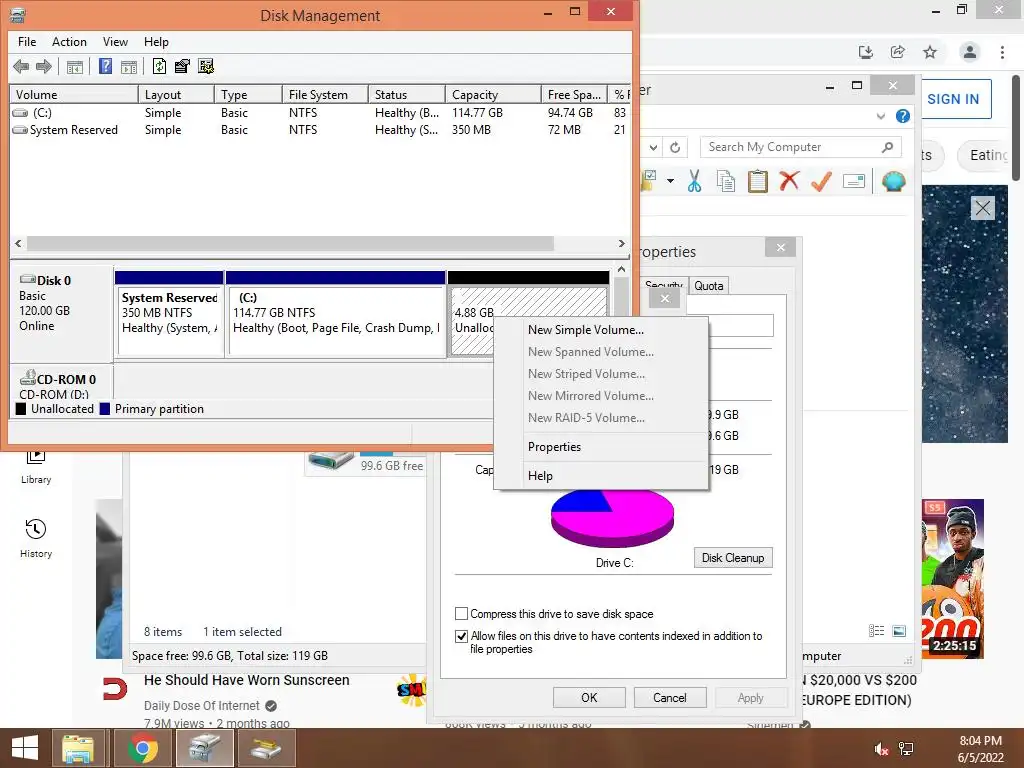
Task: Expand the Explorer ribbon chevron
Action: click(x=881, y=116)
